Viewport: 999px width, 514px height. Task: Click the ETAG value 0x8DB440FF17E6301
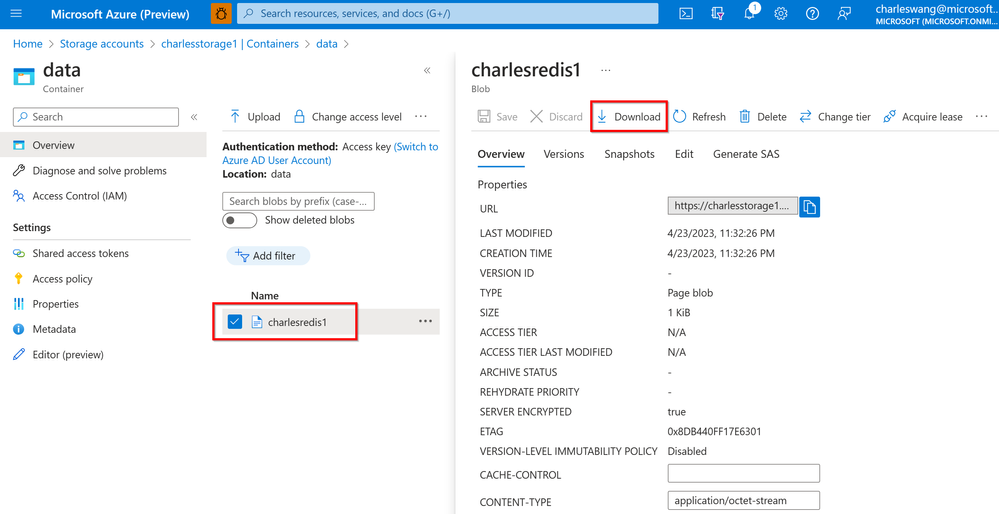pos(714,432)
